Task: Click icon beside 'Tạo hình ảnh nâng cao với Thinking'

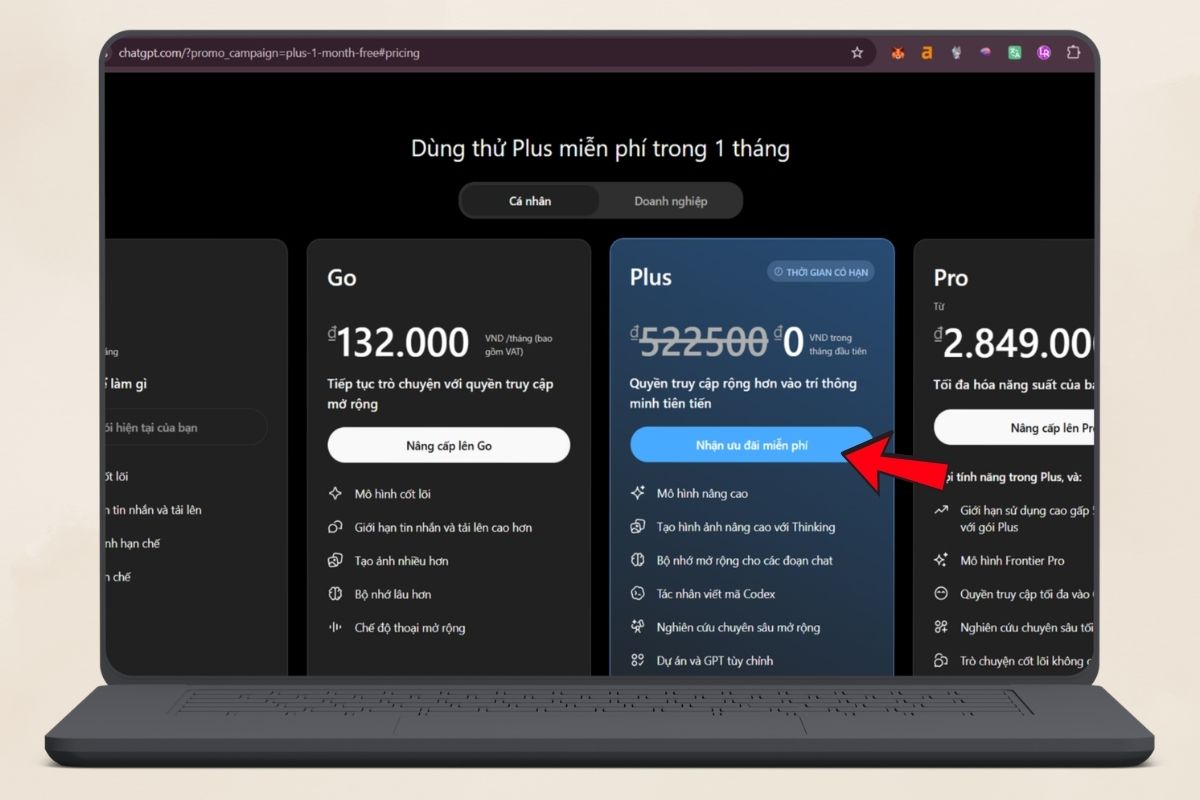Action: 637,527
